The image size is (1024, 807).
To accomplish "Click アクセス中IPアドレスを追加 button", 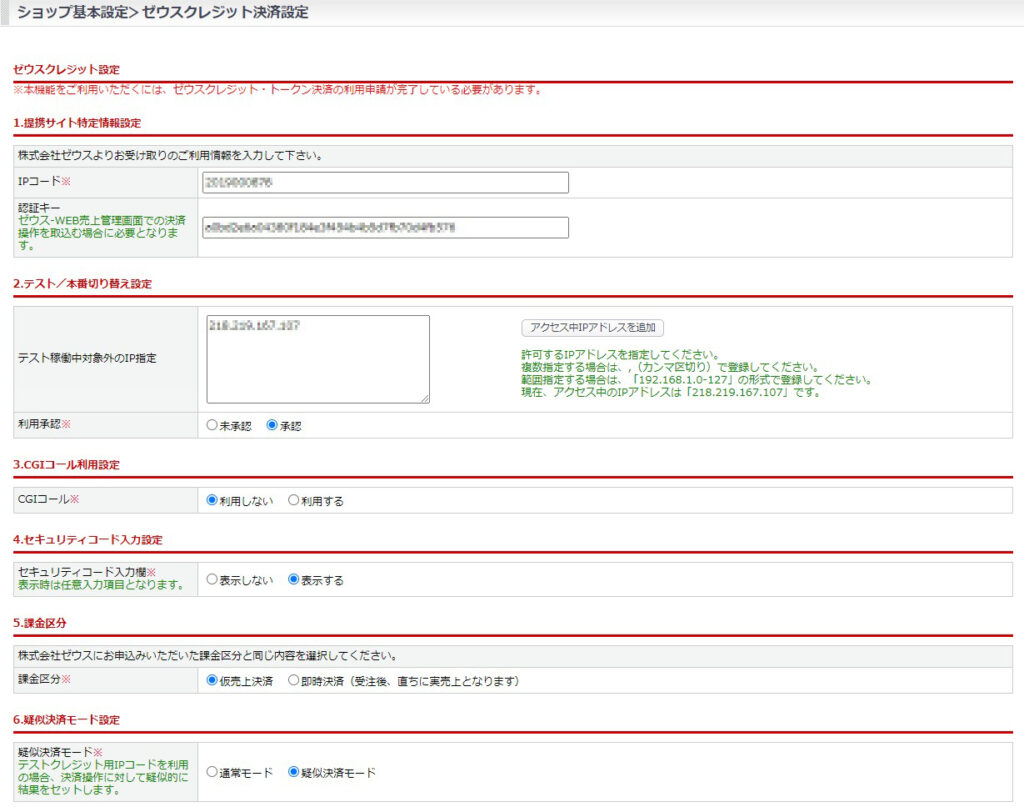I will (592, 328).
